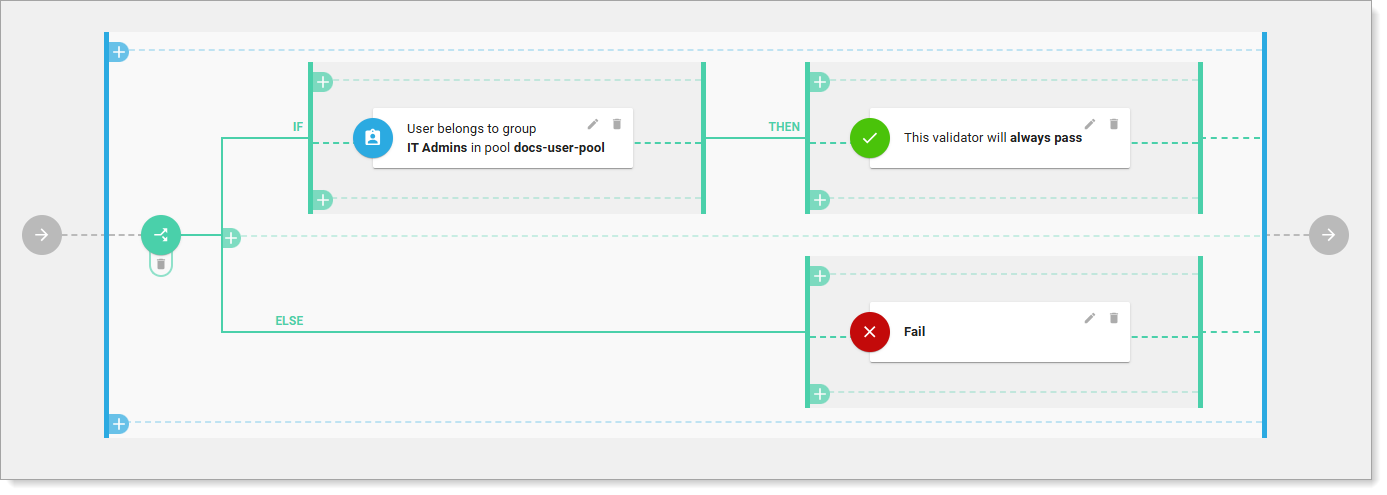This screenshot has width=1387, height=495.
Task: Delete the IT Admins group rule
Action: (617, 124)
